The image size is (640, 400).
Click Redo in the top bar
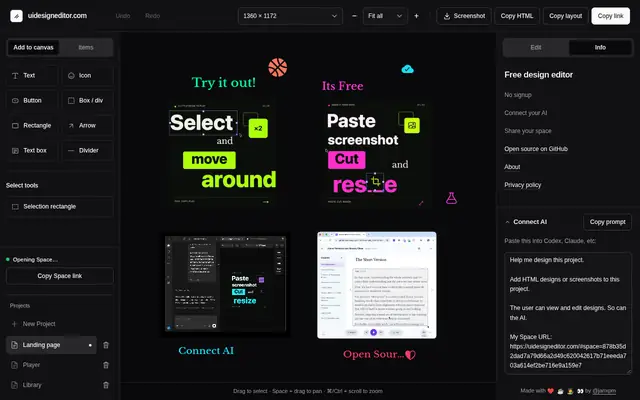click(152, 16)
